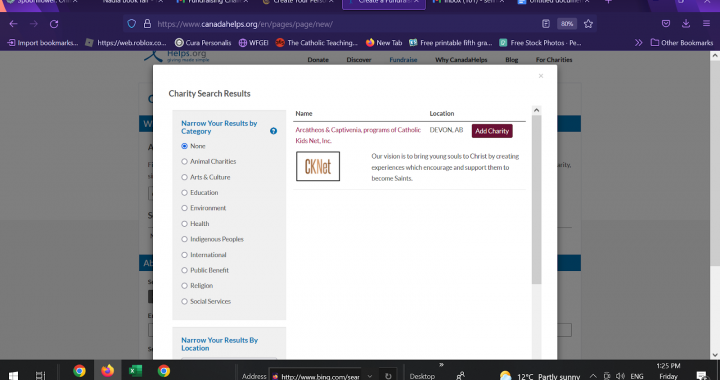Bookmark this page with the star icon
Viewport: 720px width, 380px height.
tap(588, 24)
